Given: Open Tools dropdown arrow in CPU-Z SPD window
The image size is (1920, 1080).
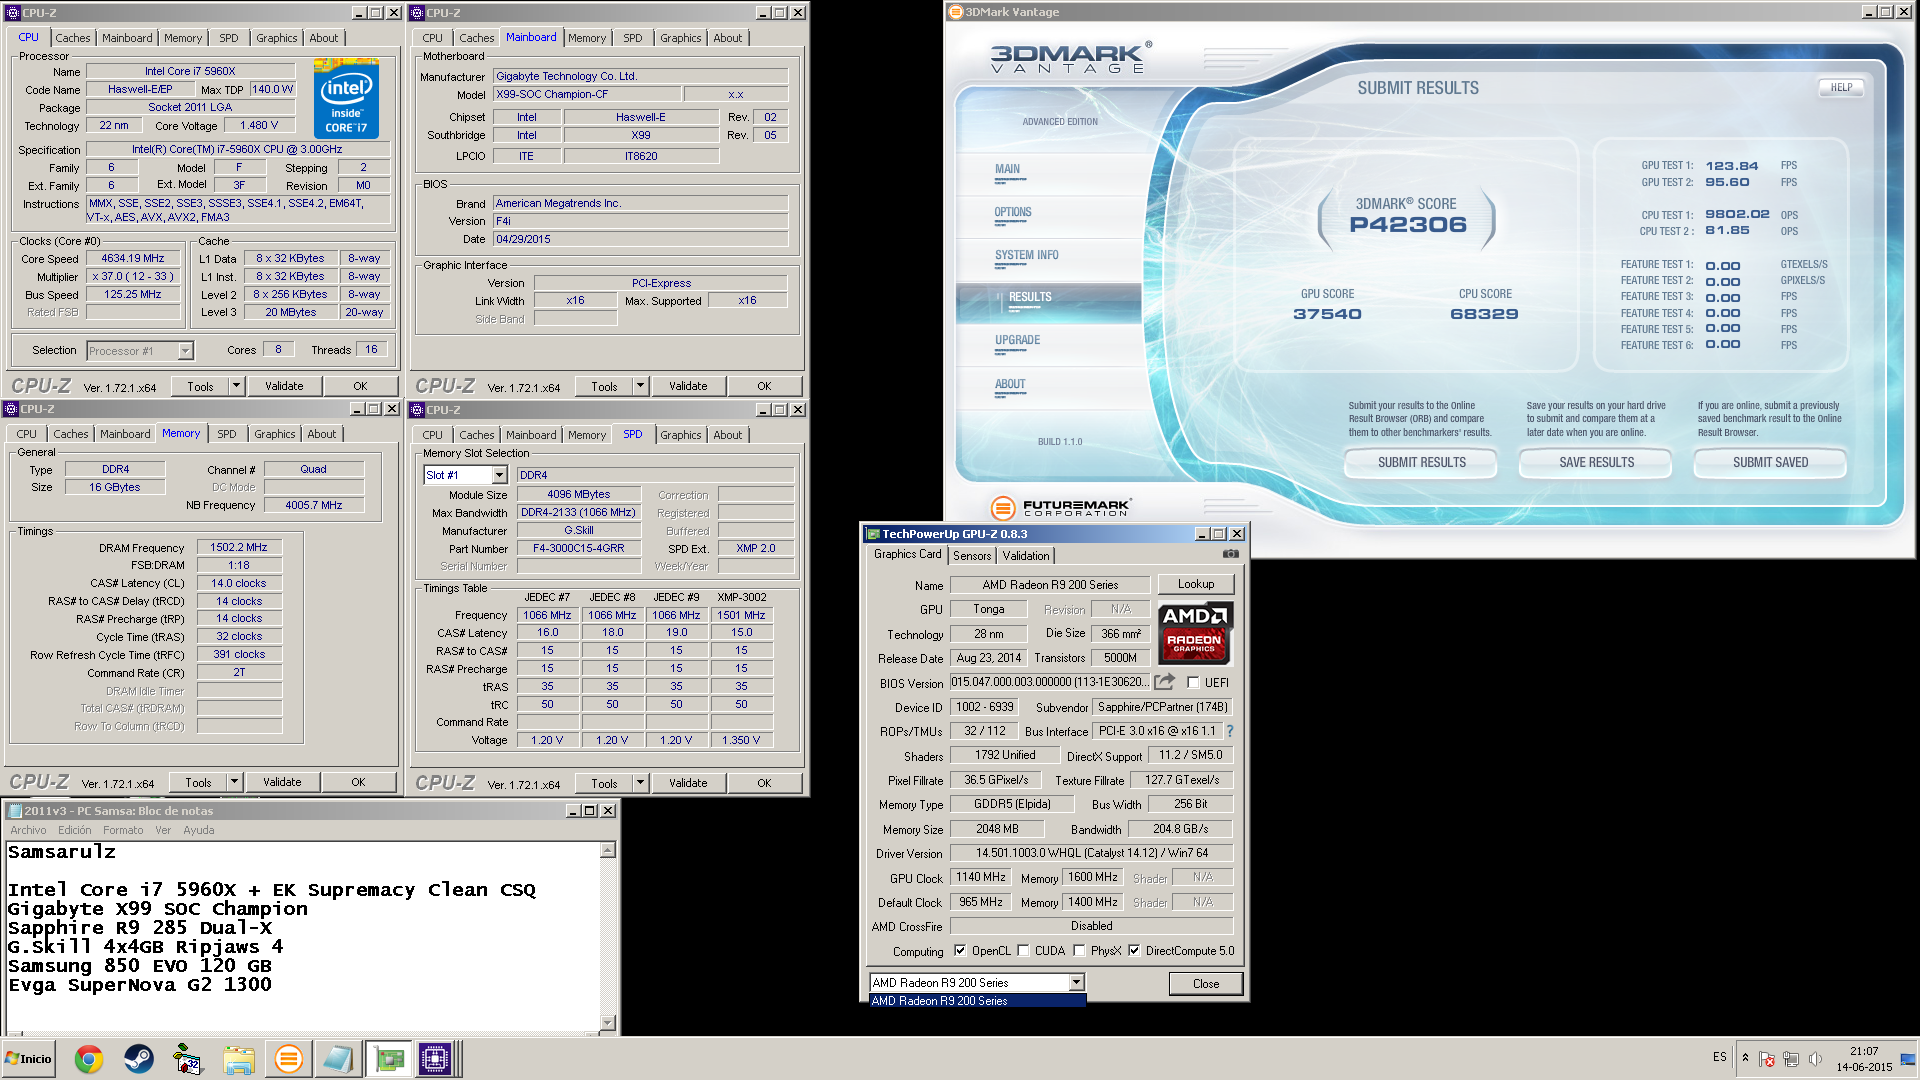Looking at the screenshot, I should (641, 783).
